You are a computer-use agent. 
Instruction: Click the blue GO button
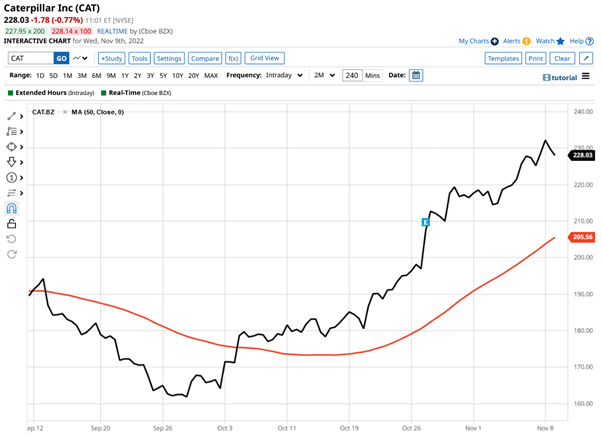(x=61, y=58)
